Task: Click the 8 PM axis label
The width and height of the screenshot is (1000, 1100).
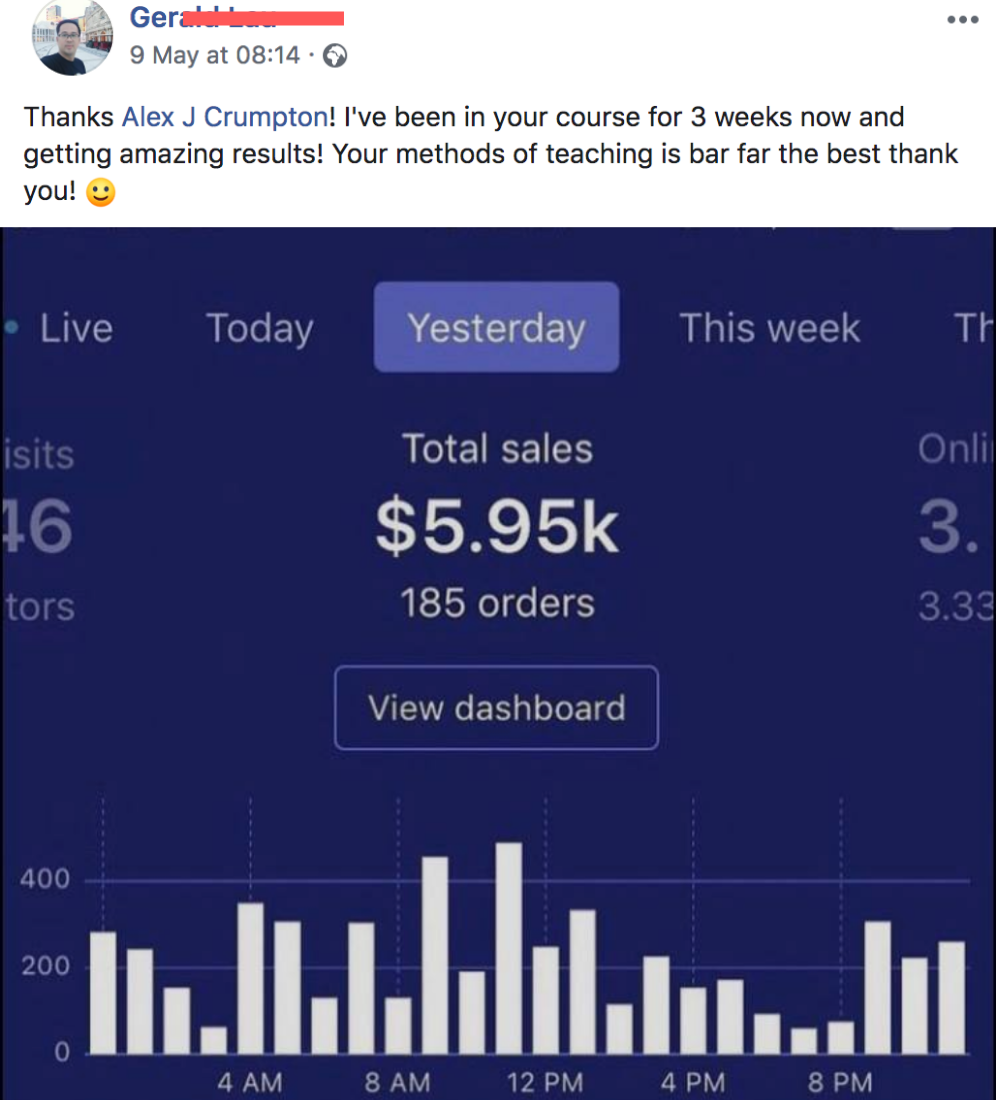Action: [840, 1082]
